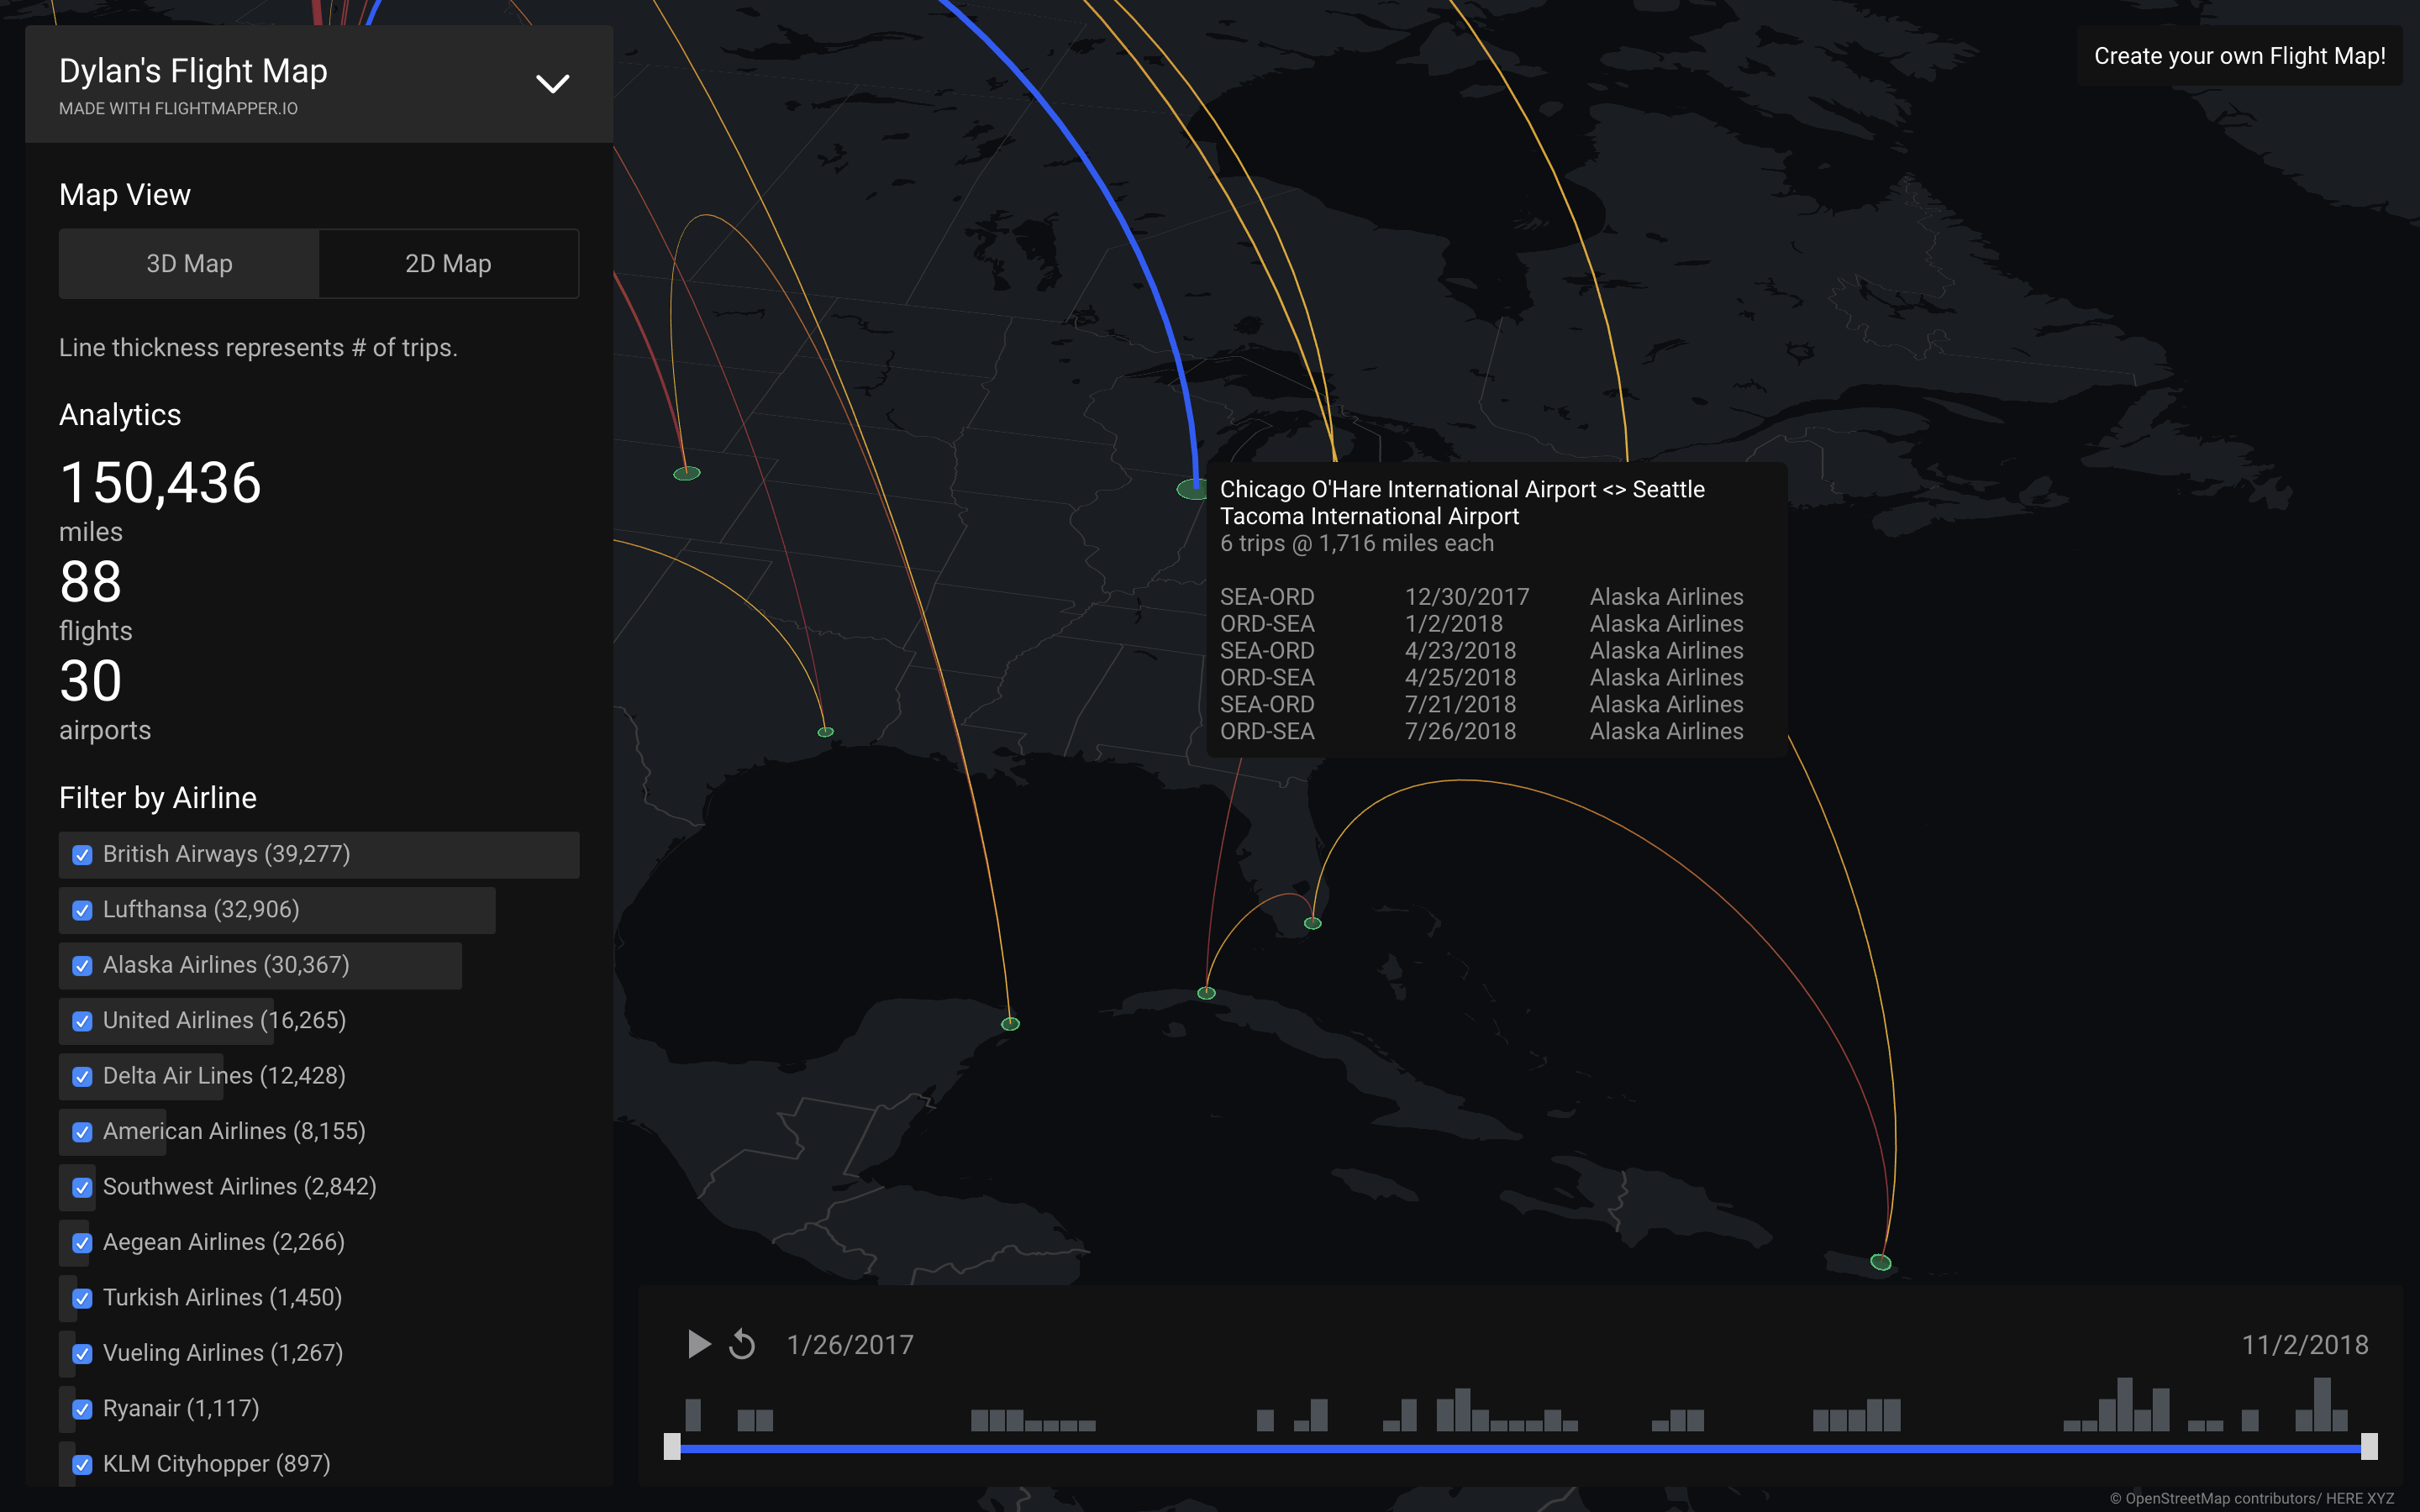Uncheck the KLM Cityhopper filter
Screen dimensions: 2420x1512
coord(82,1464)
